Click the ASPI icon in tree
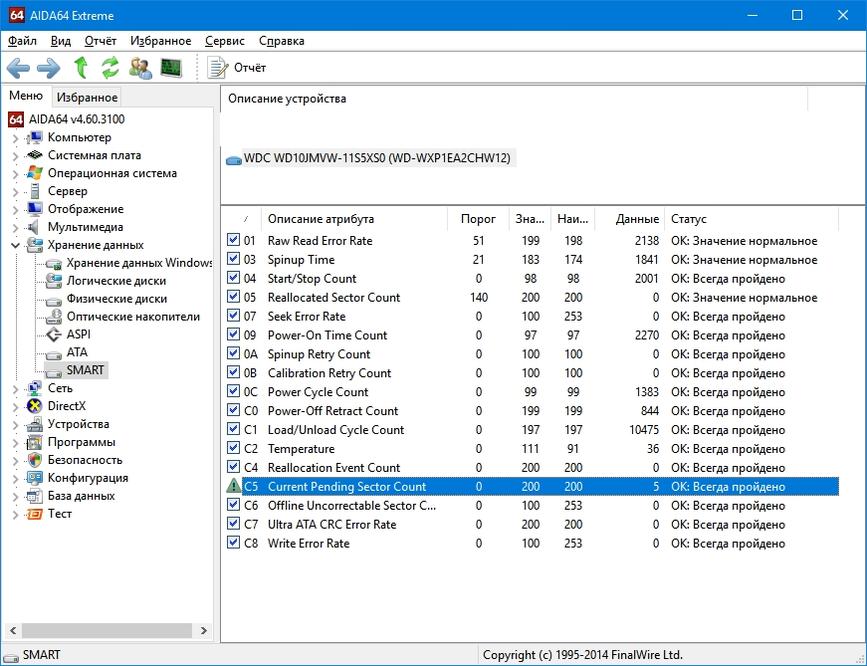 click(54, 334)
